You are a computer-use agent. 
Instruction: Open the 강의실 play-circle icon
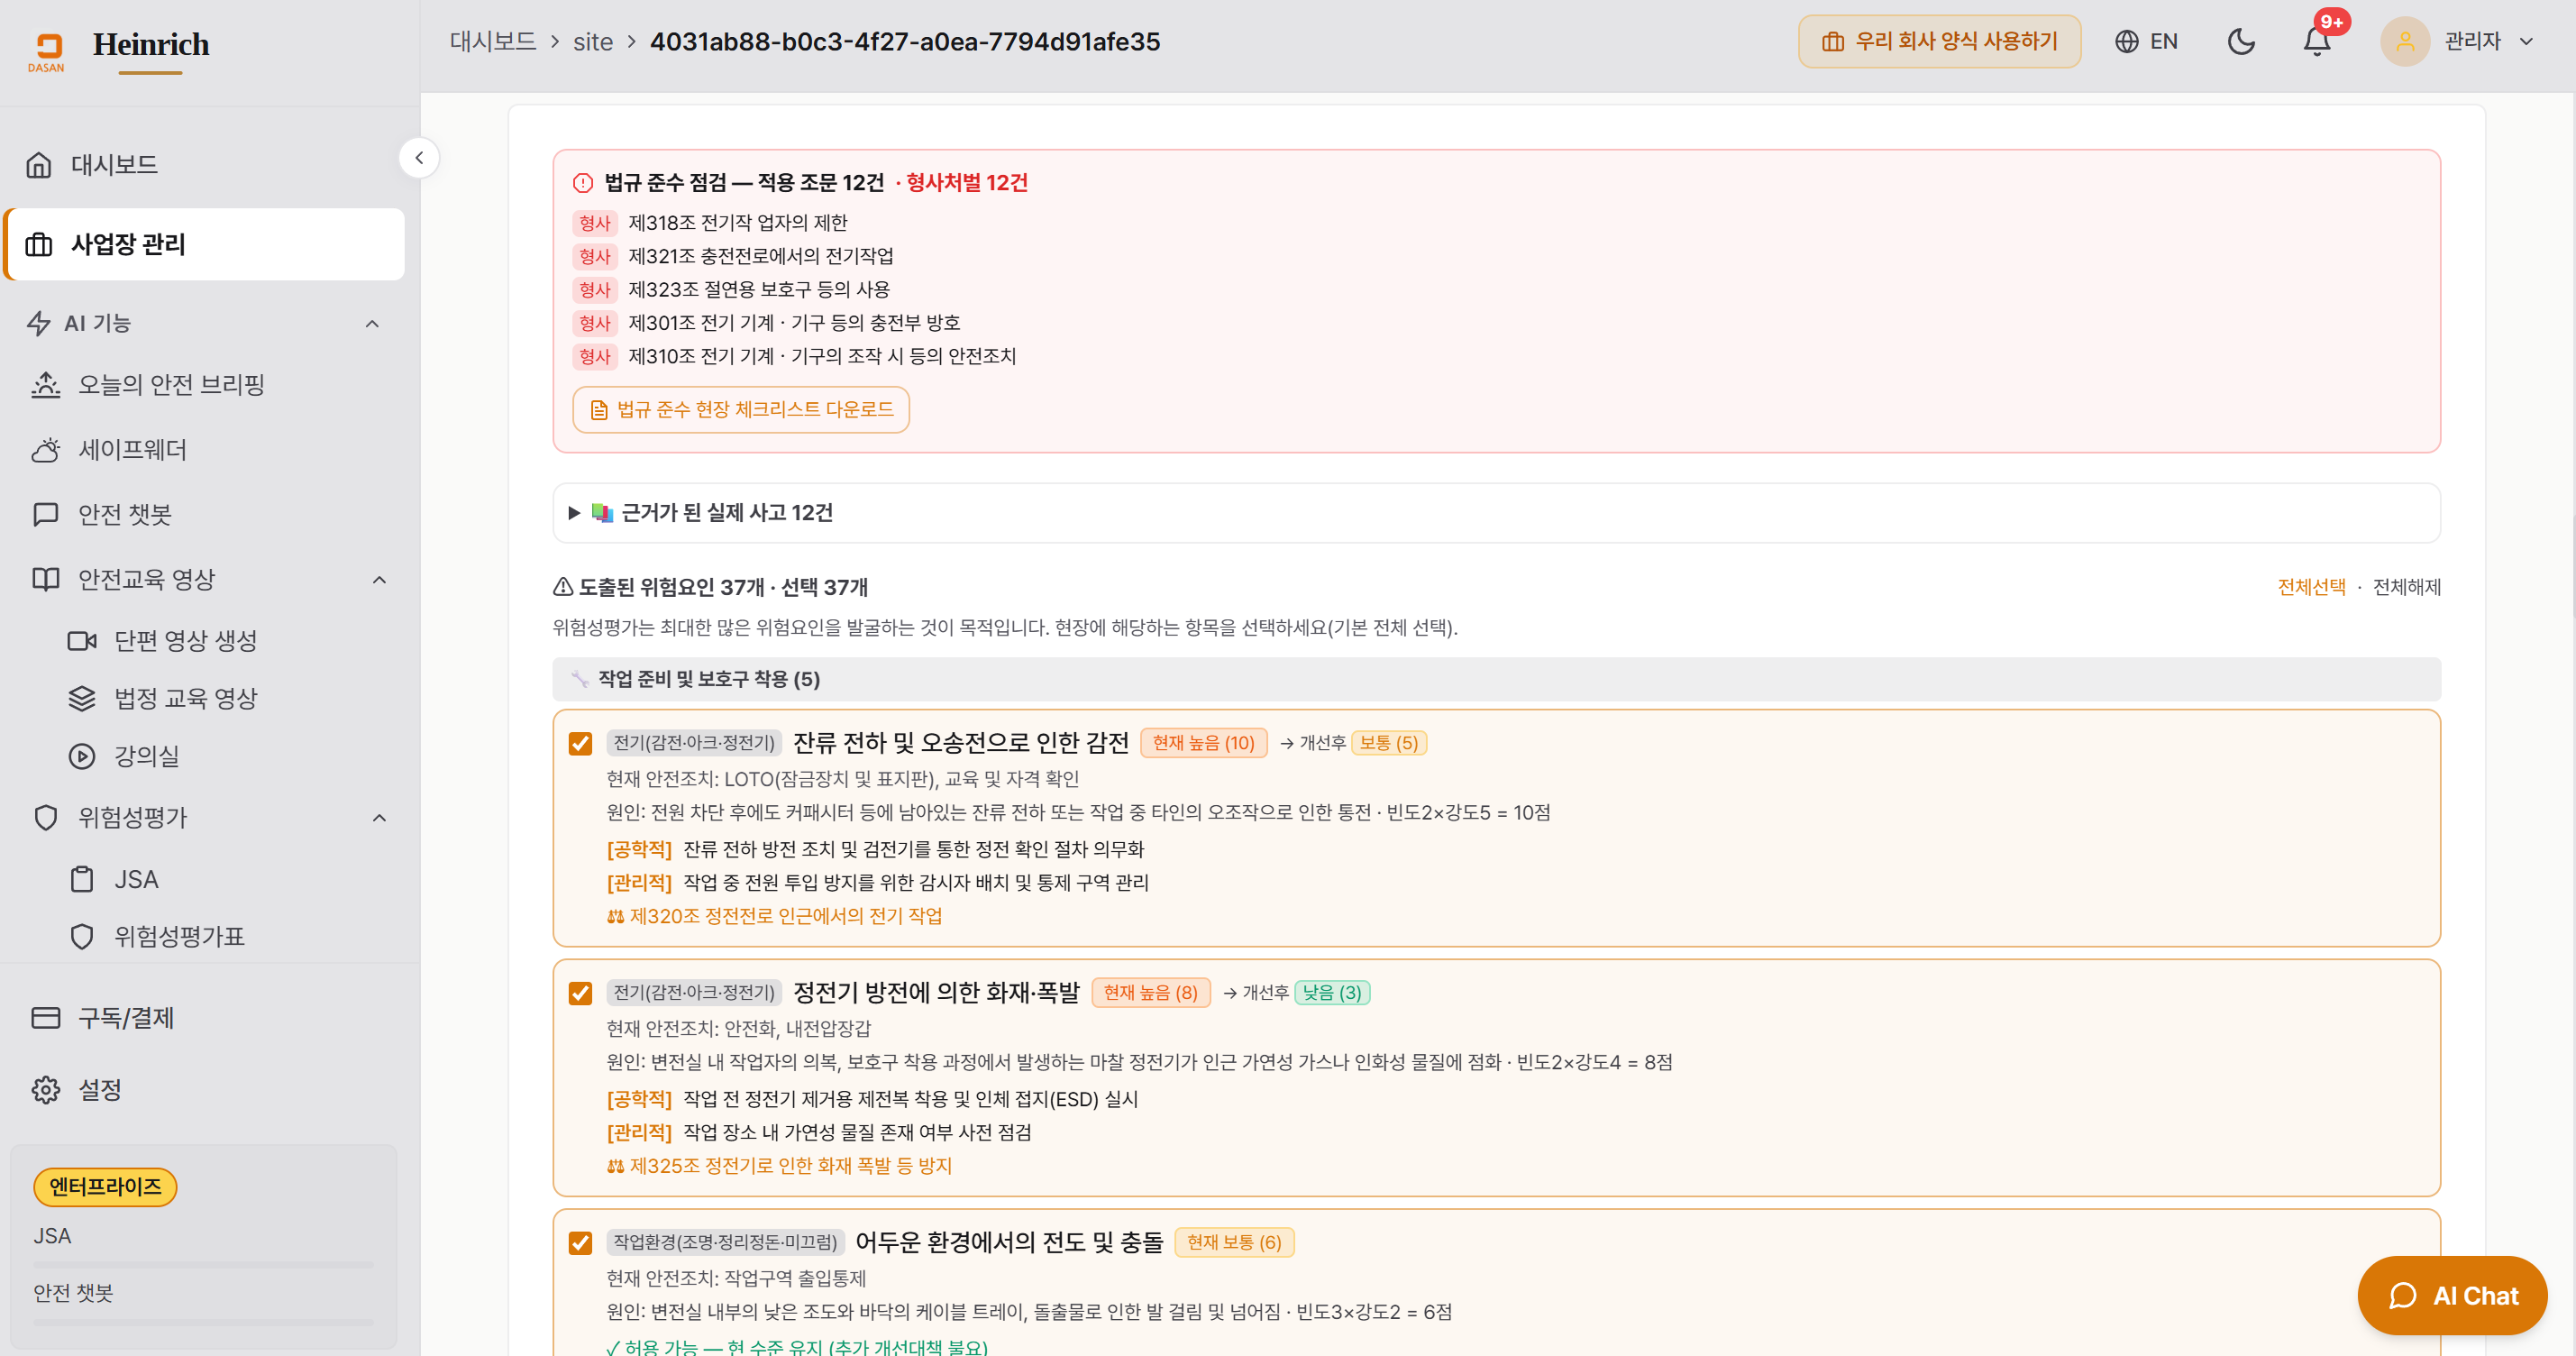[x=82, y=756]
